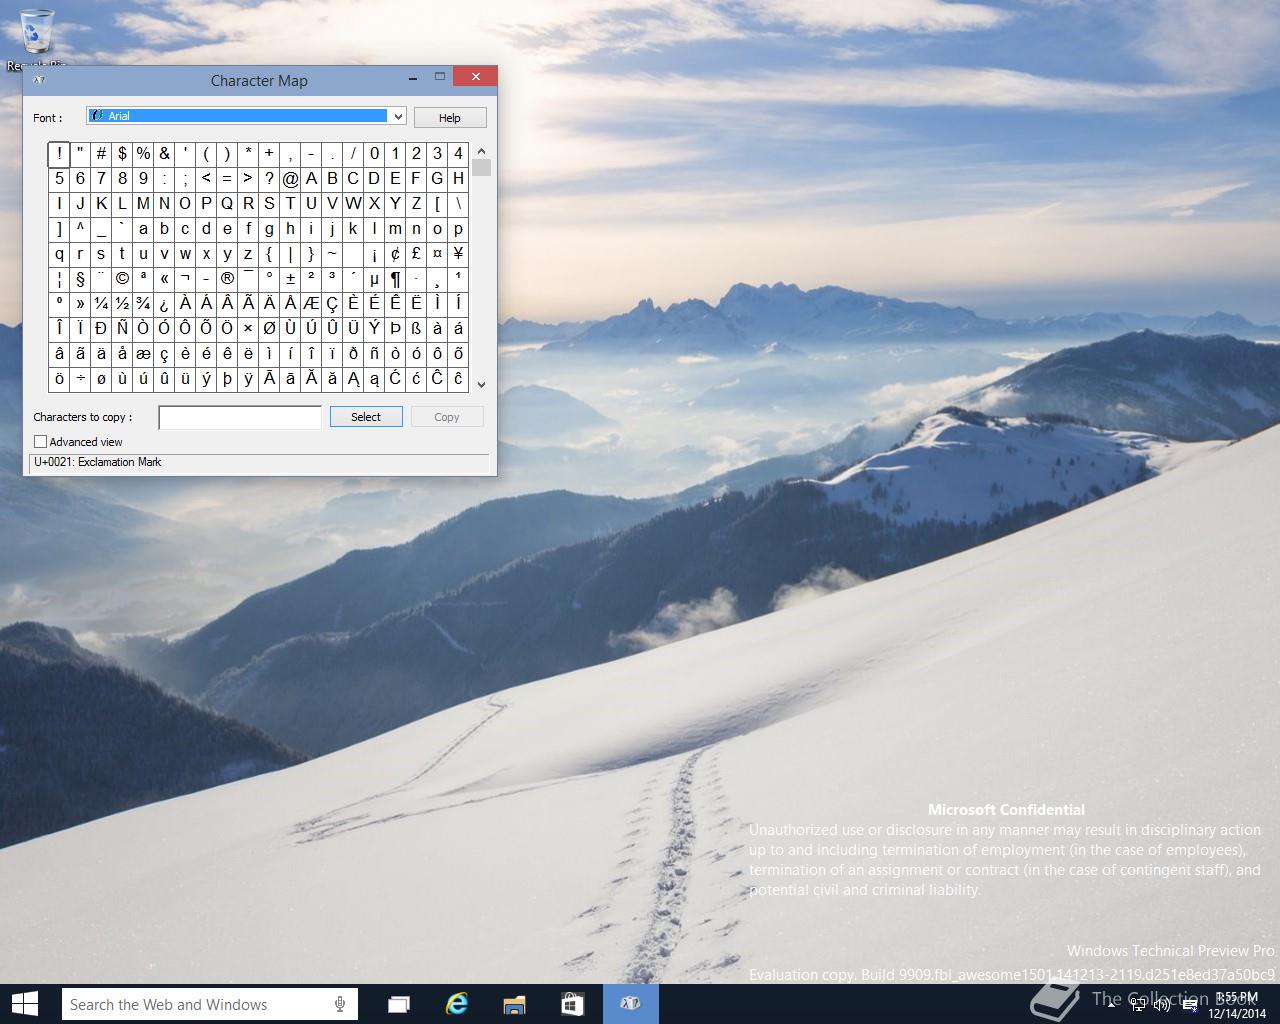This screenshot has width=1280, height=1024.
Task: Launch Internet Explorer from the taskbar
Action: (456, 1004)
